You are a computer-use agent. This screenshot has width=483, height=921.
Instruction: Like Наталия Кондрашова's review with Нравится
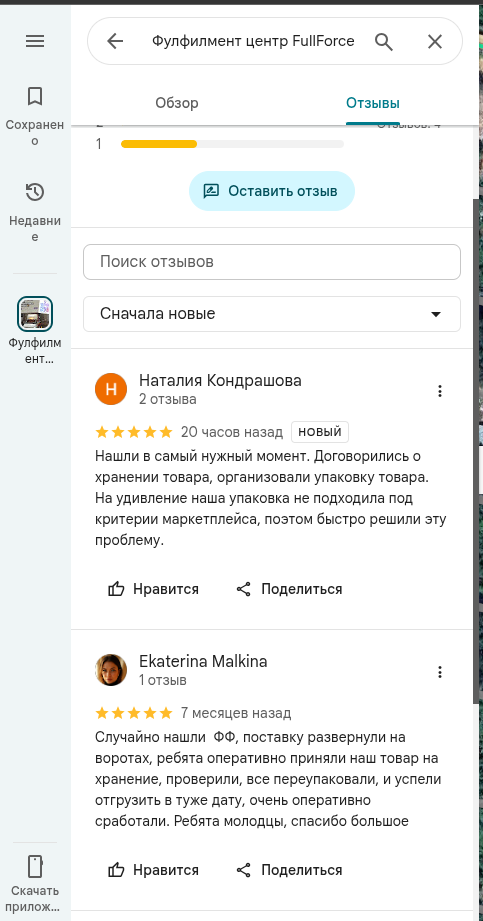pos(153,589)
